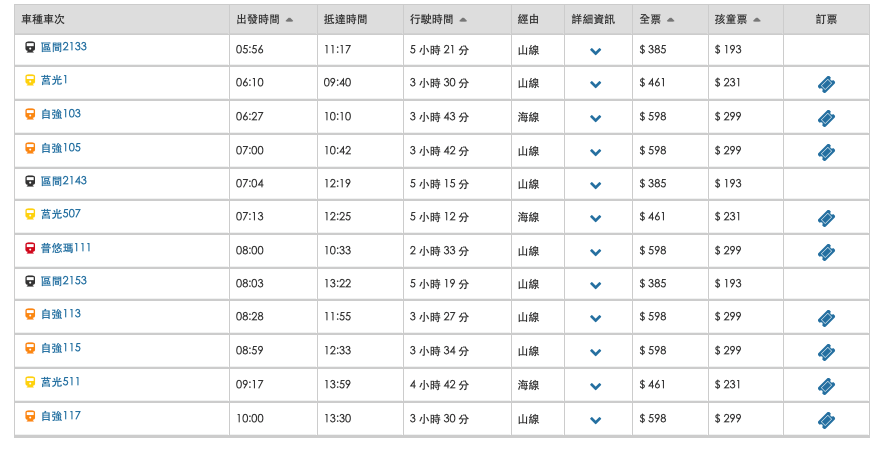The image size is (888, 452).
Task: Open the 普悠瑪111 train link
Action: click(66, 247)
